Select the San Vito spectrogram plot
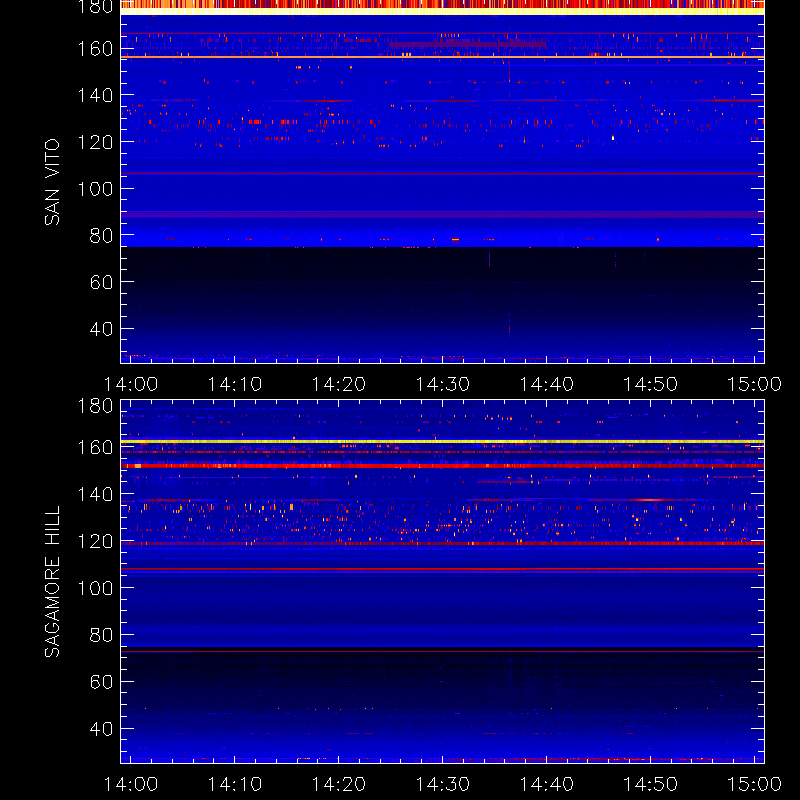The image size is (800, 800). pyautogui.click(x=442, y=182)
